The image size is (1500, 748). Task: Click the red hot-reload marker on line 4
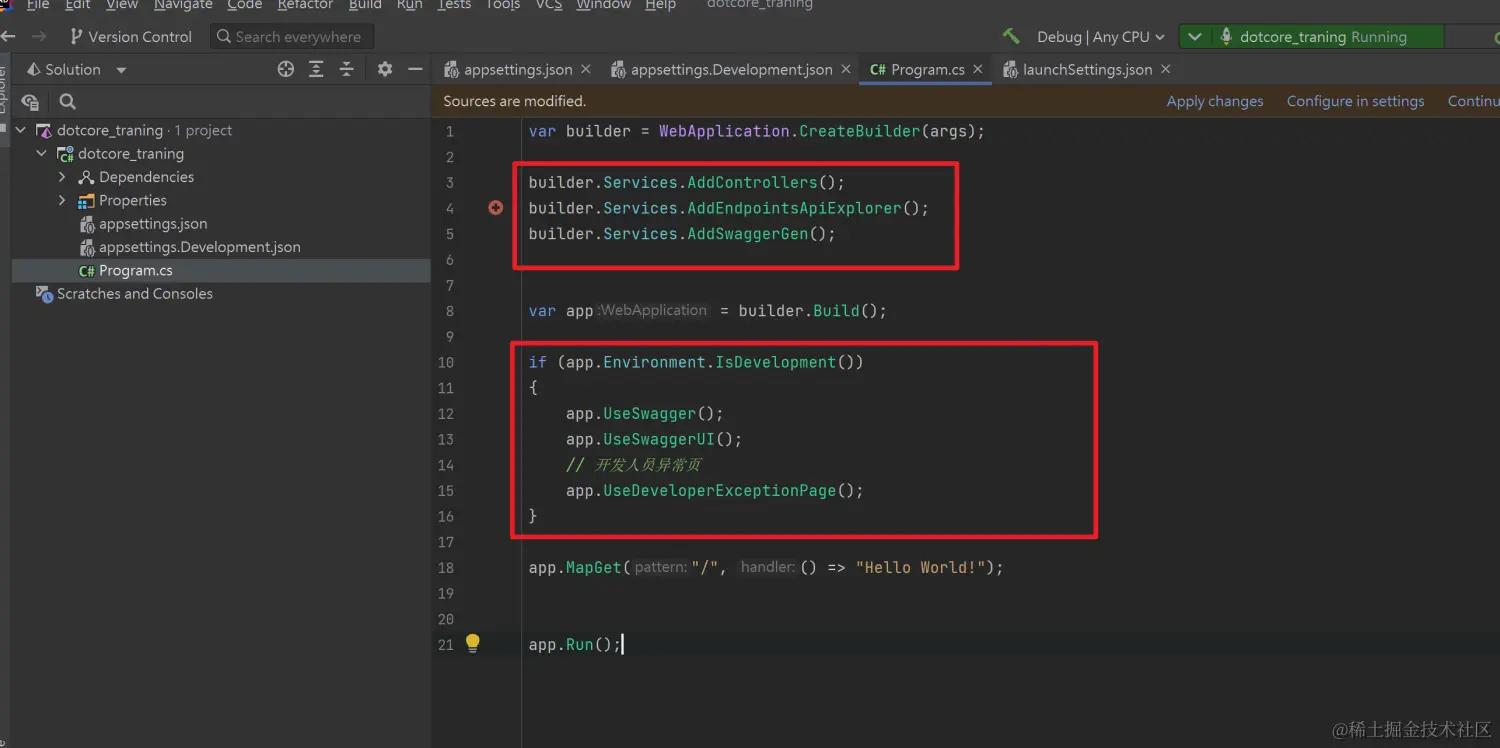[495, 208]
